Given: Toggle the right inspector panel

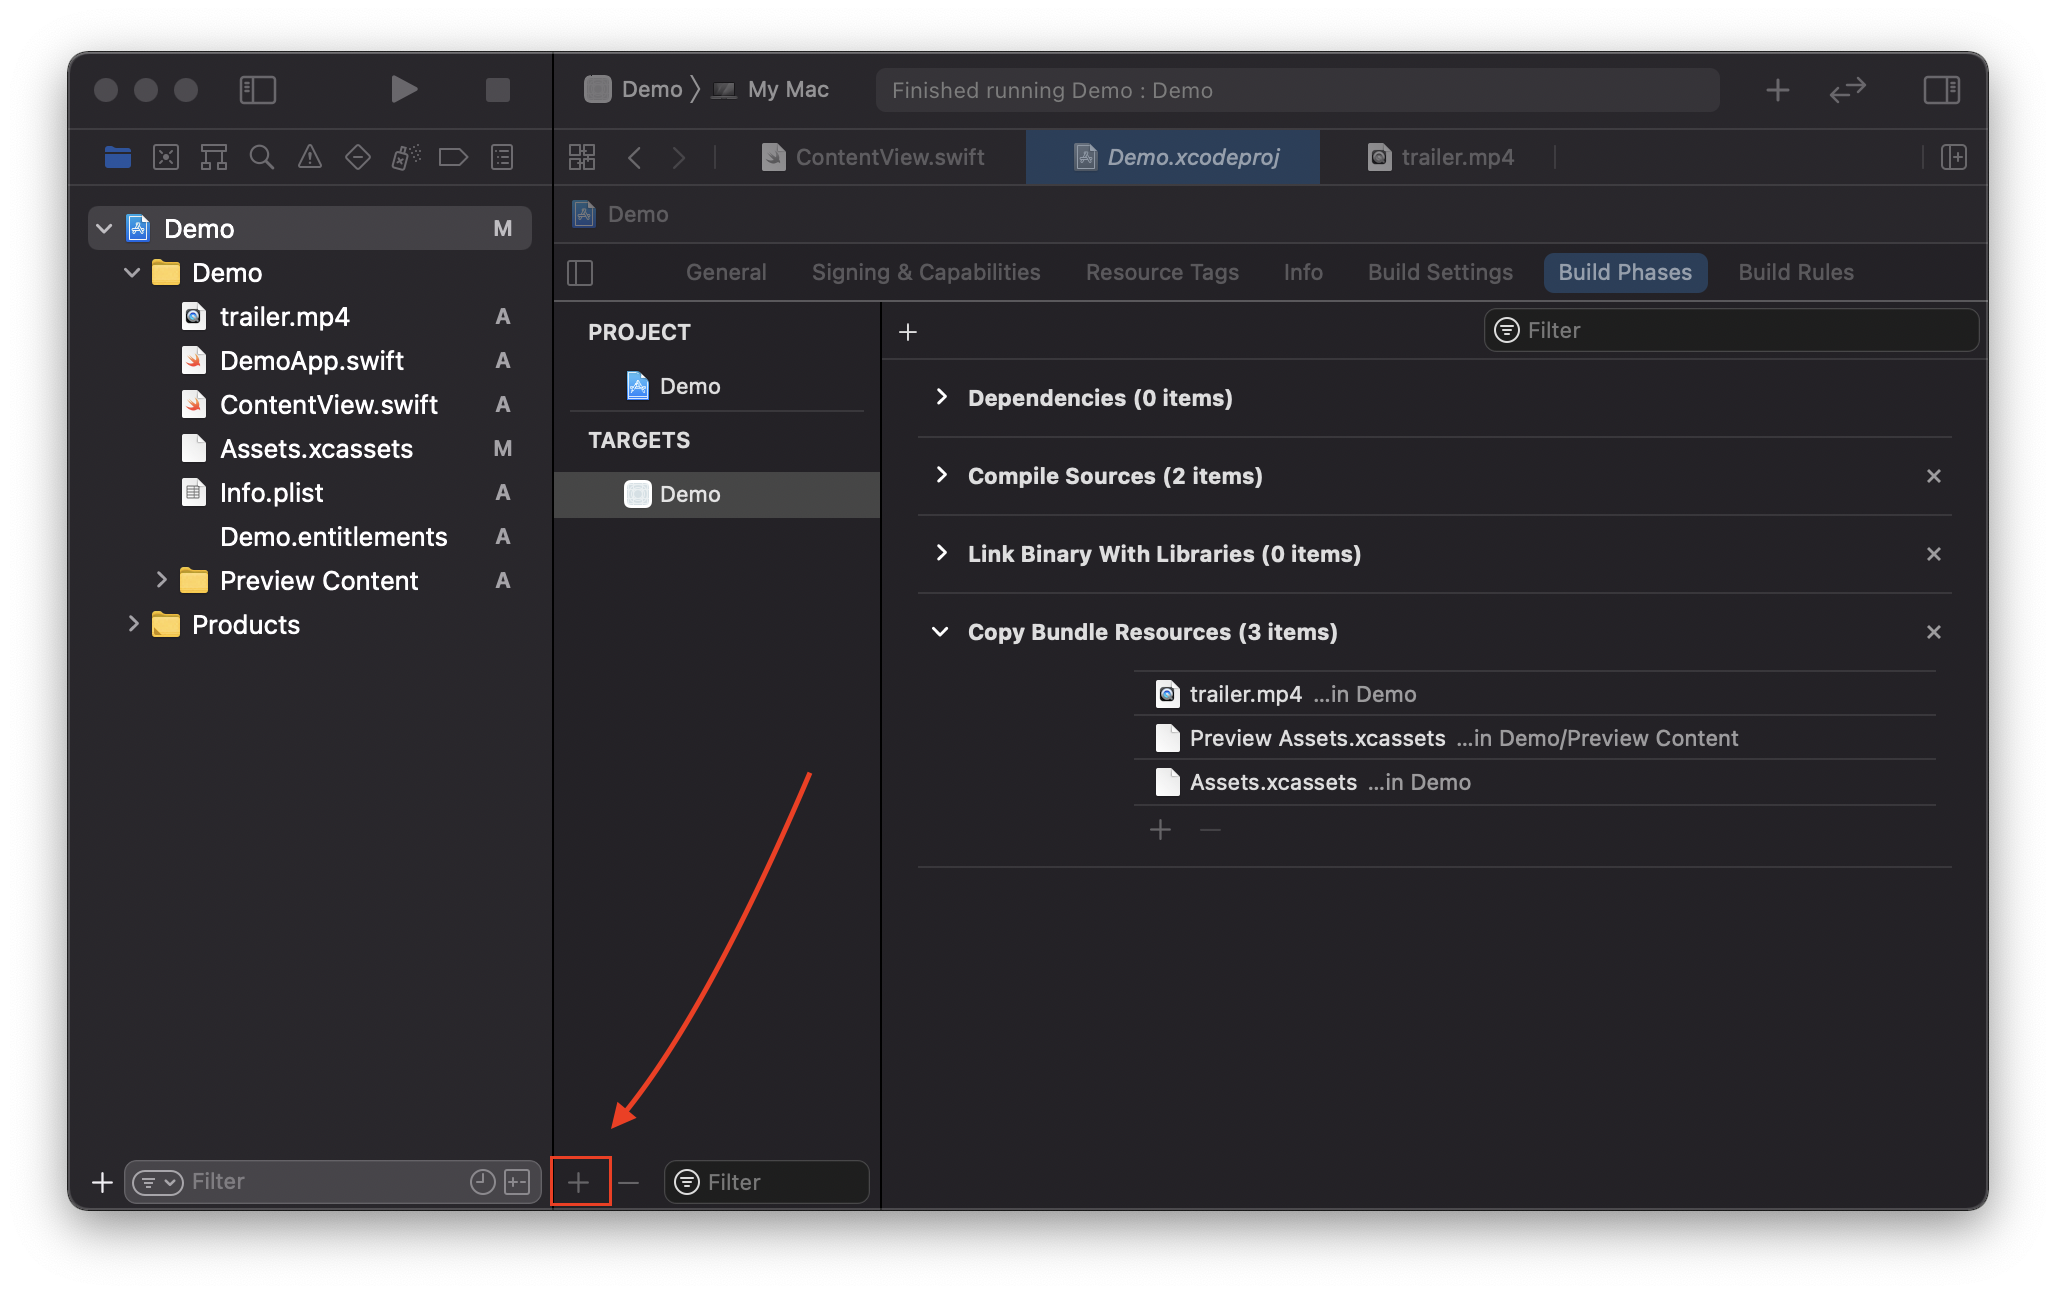Looking at the screenshot, I should [1941, 90].
